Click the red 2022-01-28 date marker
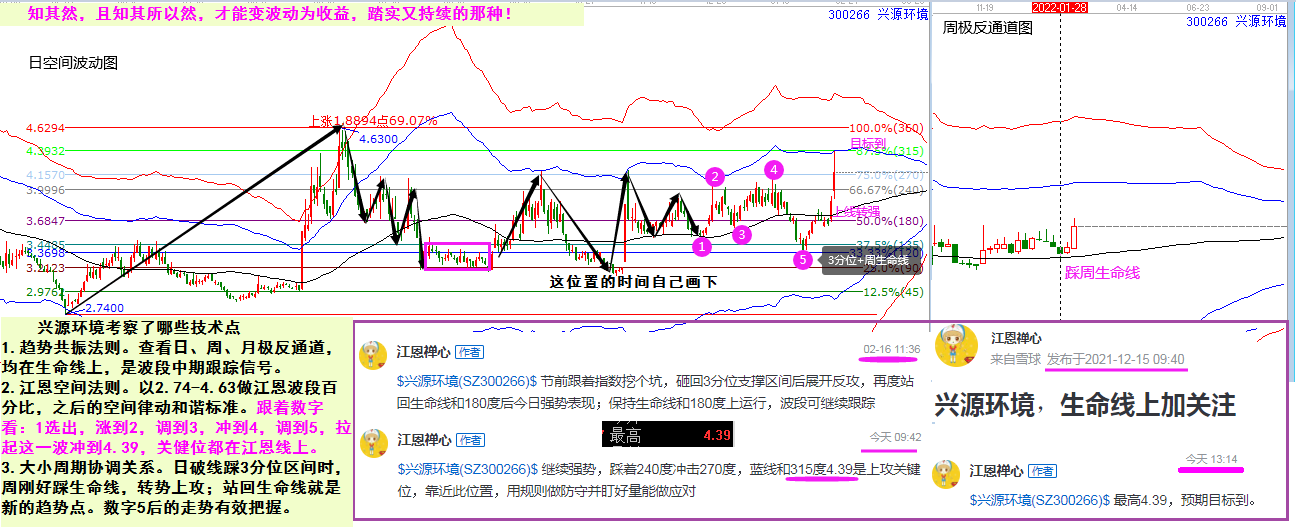Image resolution: width=1296 pixels, height=527 pixels. [x=1059, y=7]
